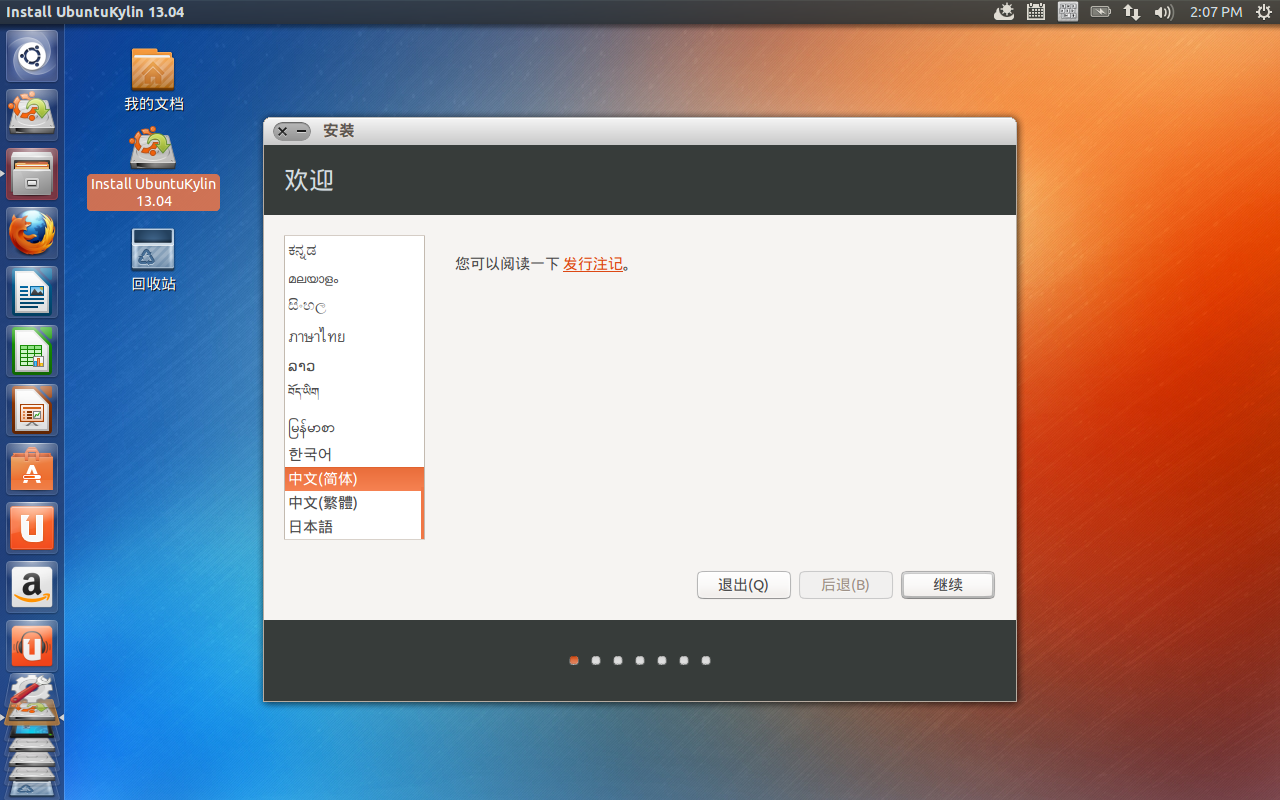Open Ubuntu One from the dock
The width and height of the screenshot is (1280, 800).
coord(32,528)
